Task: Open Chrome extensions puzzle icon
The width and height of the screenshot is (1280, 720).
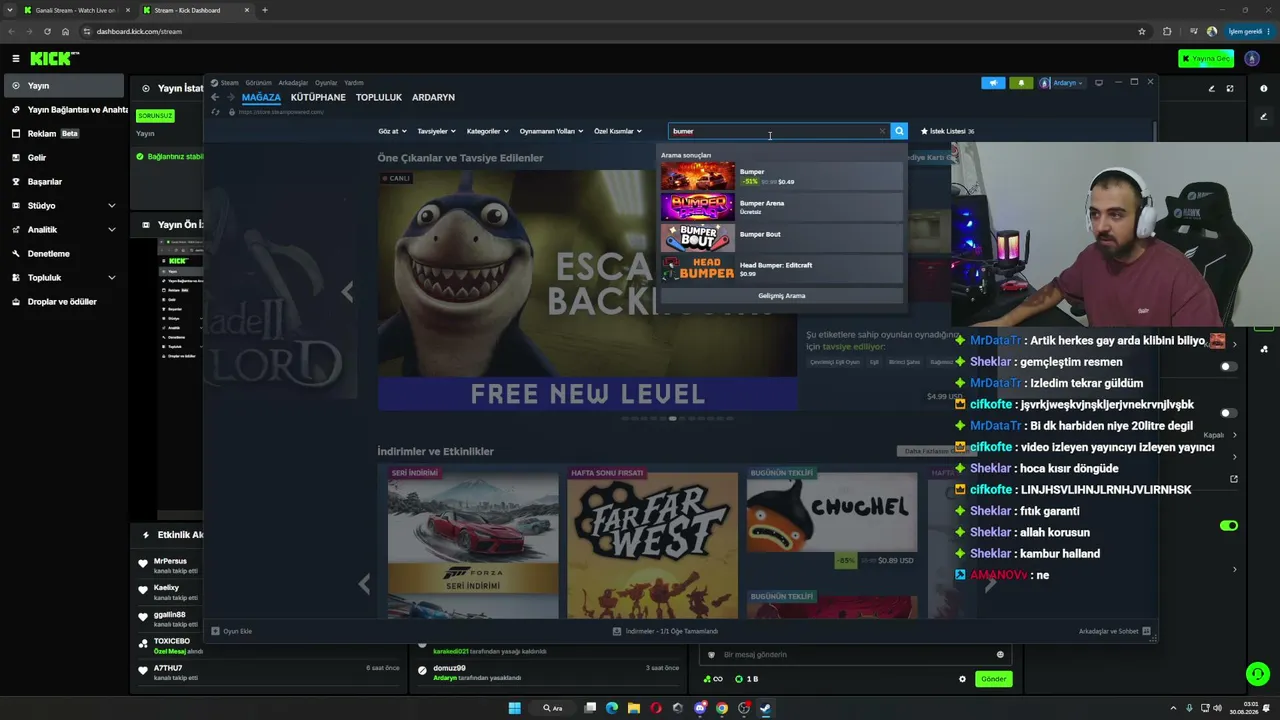Action: [1167, 31]
